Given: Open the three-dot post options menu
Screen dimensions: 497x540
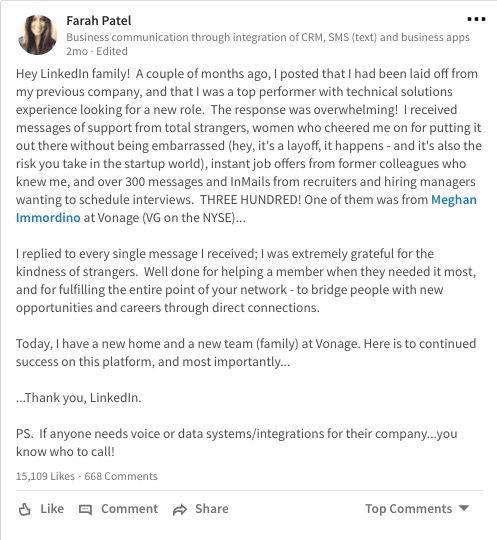Looking at the screenshot, I should (476, 19).
